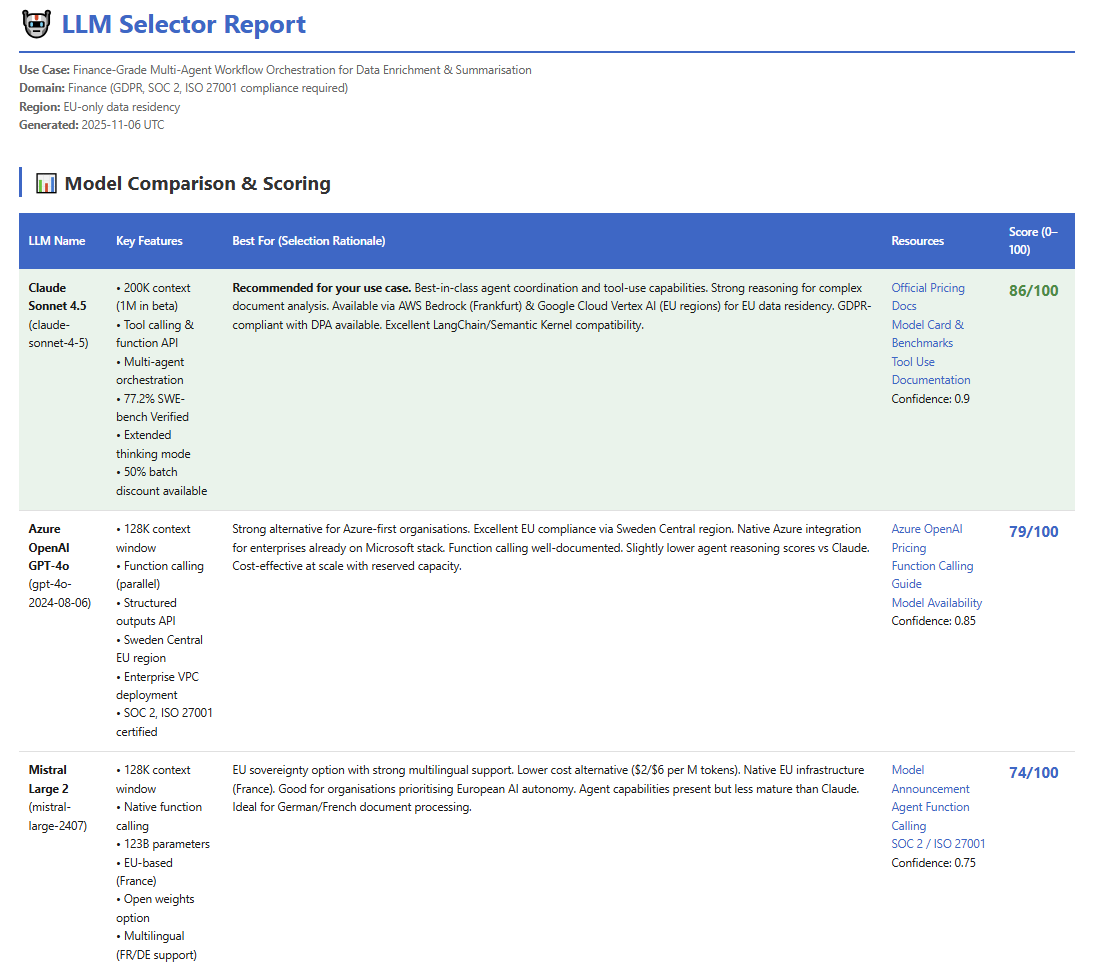1101x970 pixels.
Task: Click the Key Features column header
Action: [x=149, y=241]
